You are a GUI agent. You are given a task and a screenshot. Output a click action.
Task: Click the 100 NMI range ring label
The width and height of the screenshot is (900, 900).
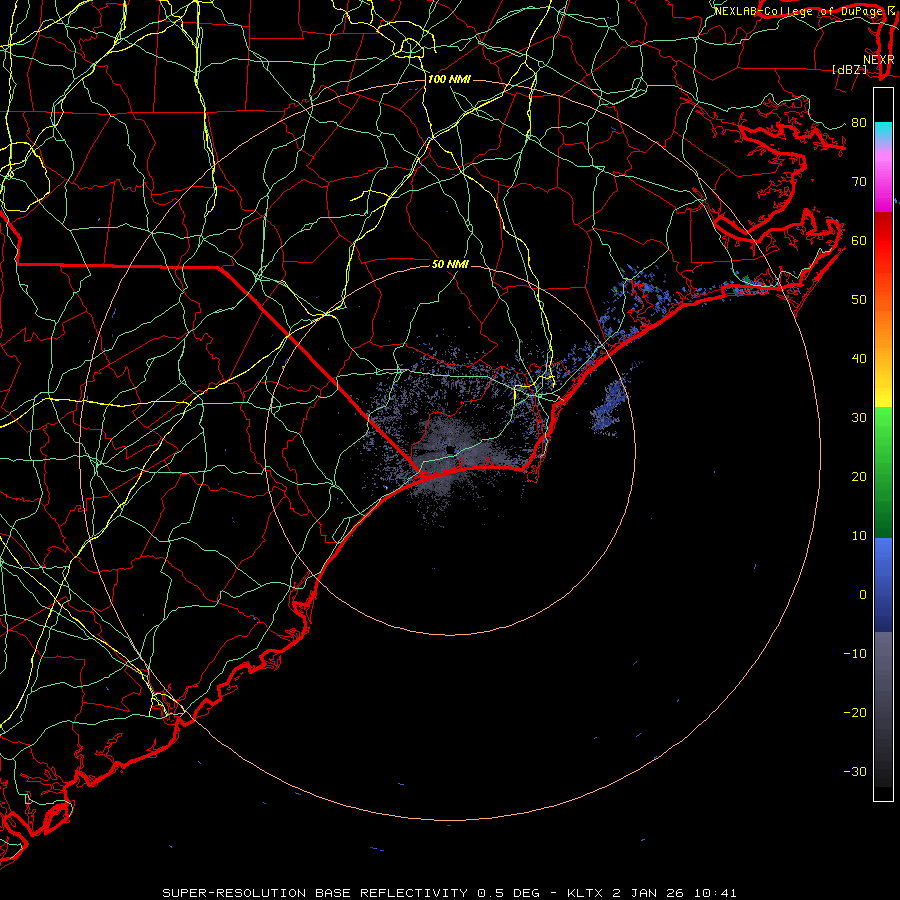point(449,79)
